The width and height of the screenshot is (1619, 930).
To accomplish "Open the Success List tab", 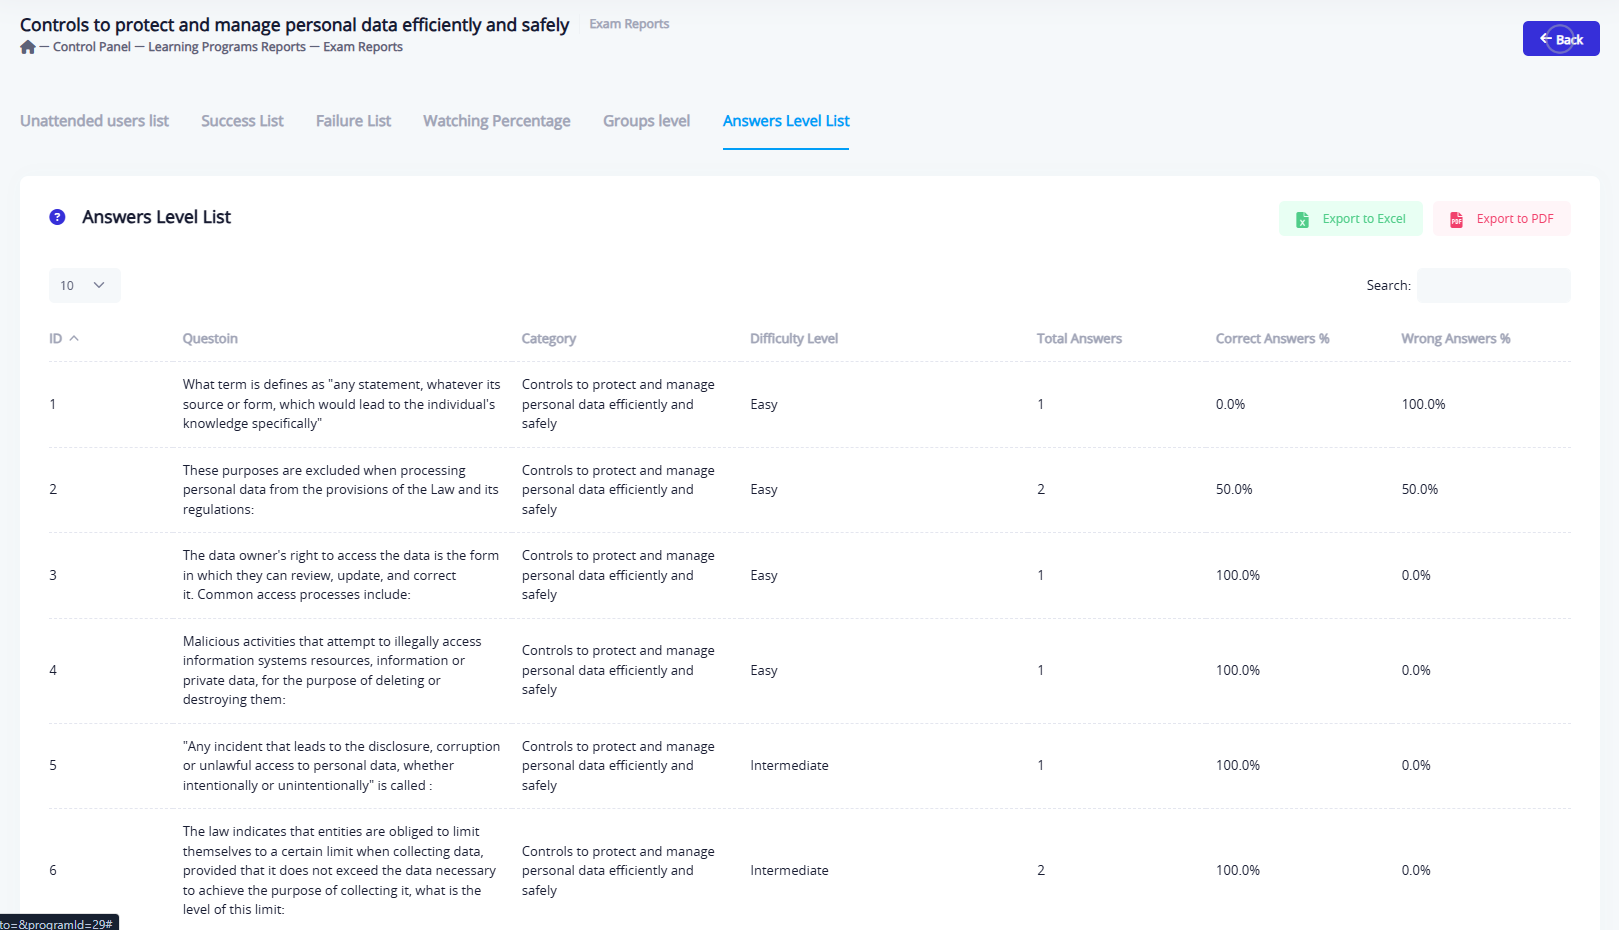I will click(242, 121).
